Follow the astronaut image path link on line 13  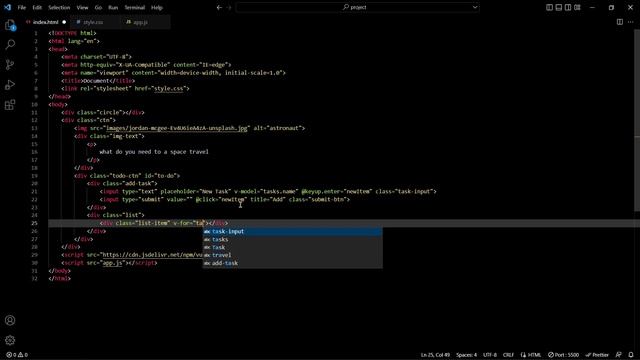(176, 128)
